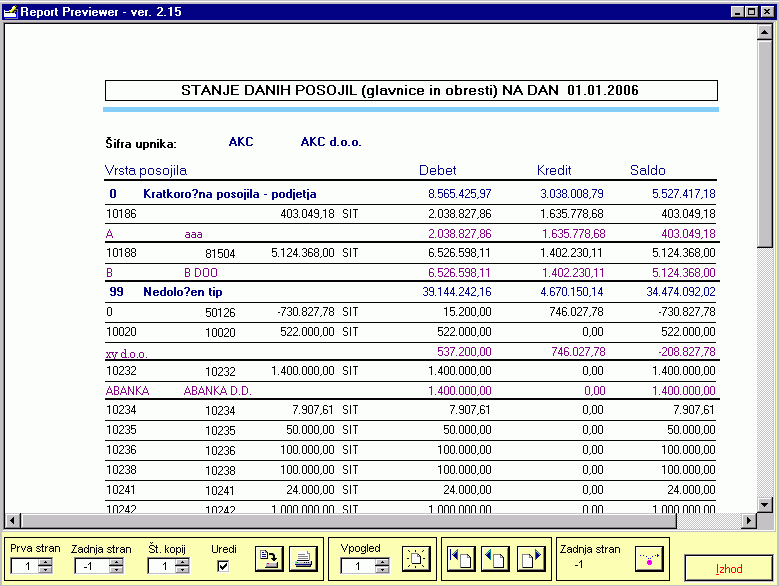The image size is (779, 586).
Task: Click the Debet column header
Action: (x=437, y=170)
